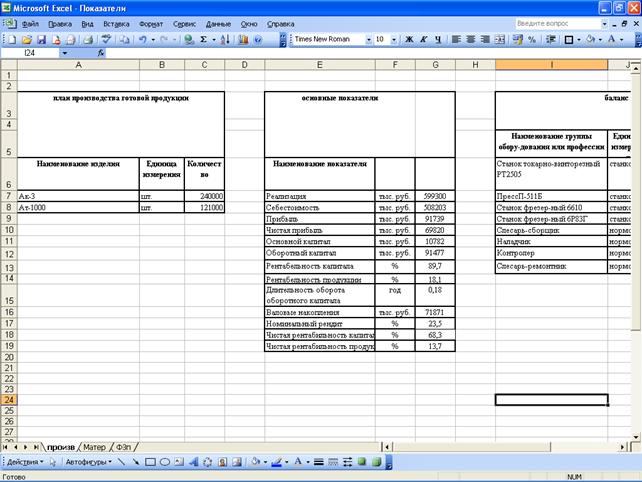Screen dimensions: 642x482
Task: Click the Line Color pen icon
Action: coord(277,462)
